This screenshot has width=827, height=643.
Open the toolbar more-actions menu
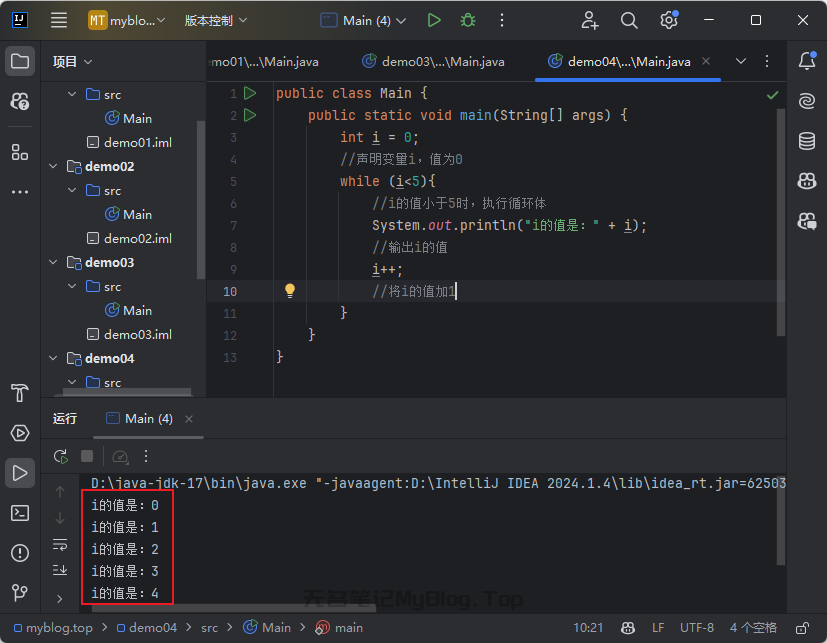(x=502, y=21)
